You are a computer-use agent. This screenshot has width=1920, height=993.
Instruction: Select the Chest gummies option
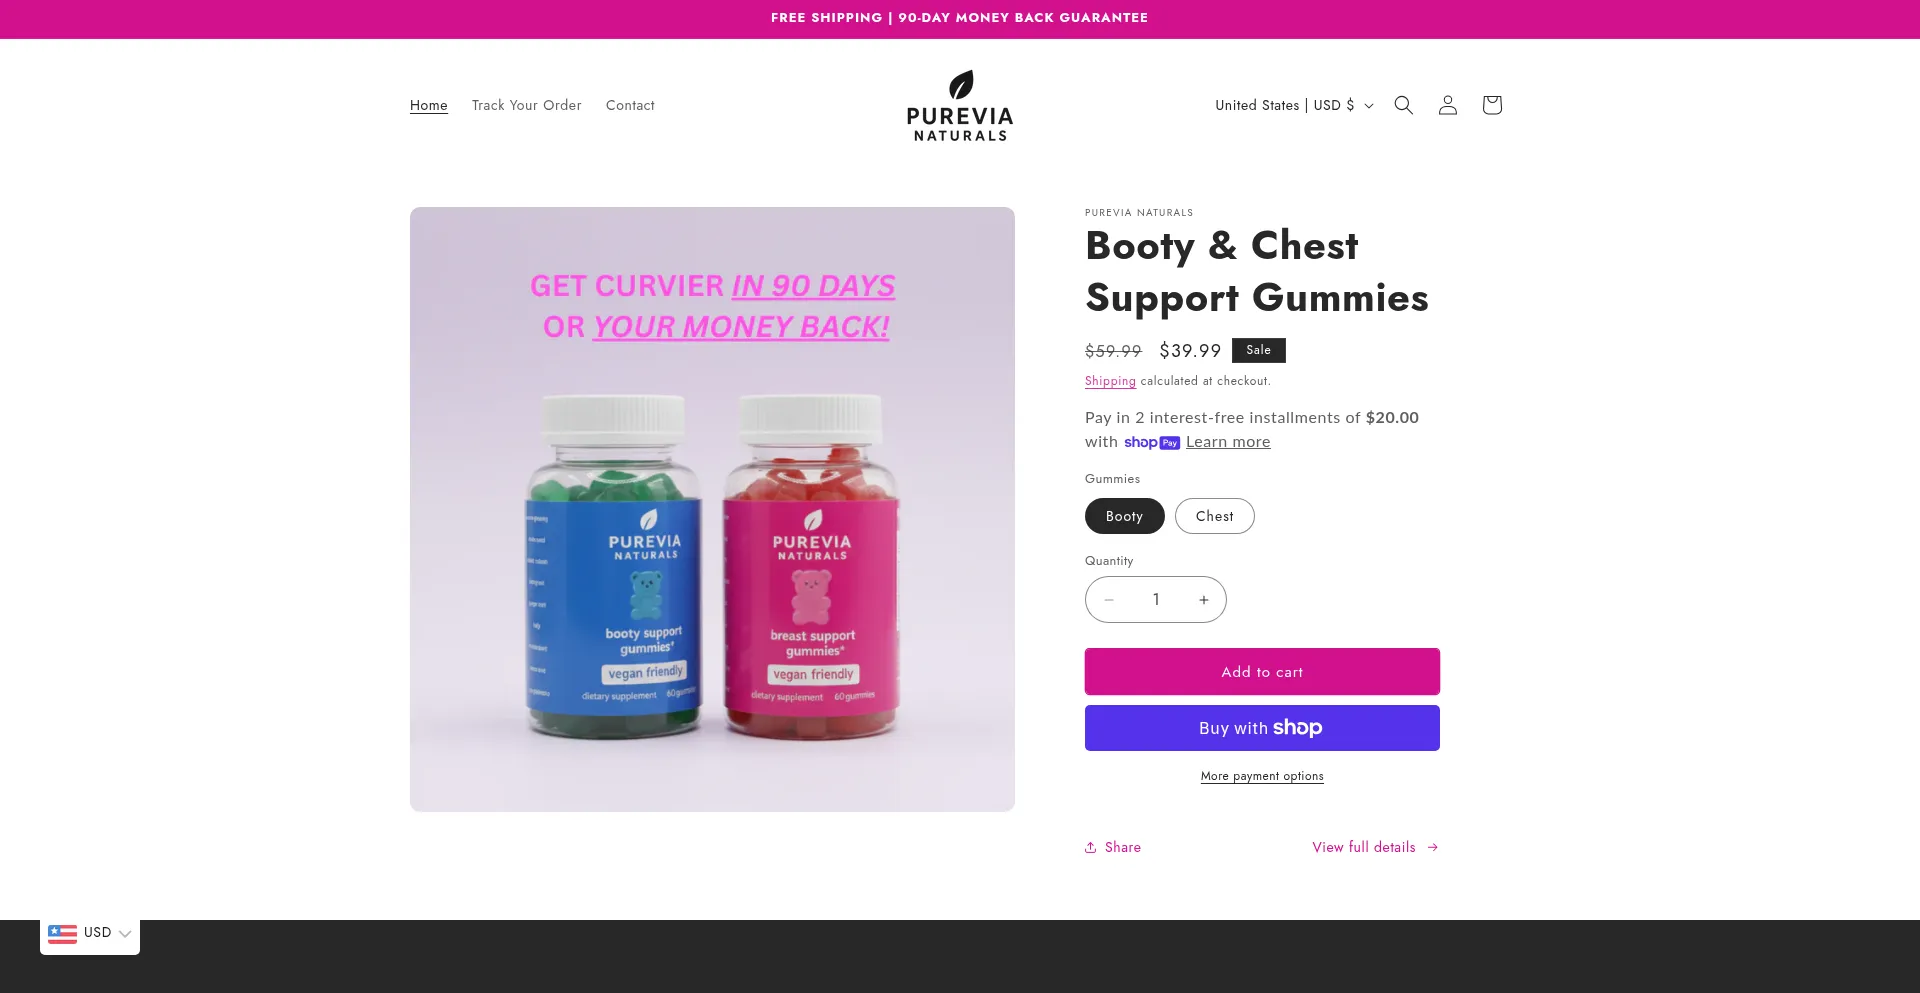(1214, 516)
